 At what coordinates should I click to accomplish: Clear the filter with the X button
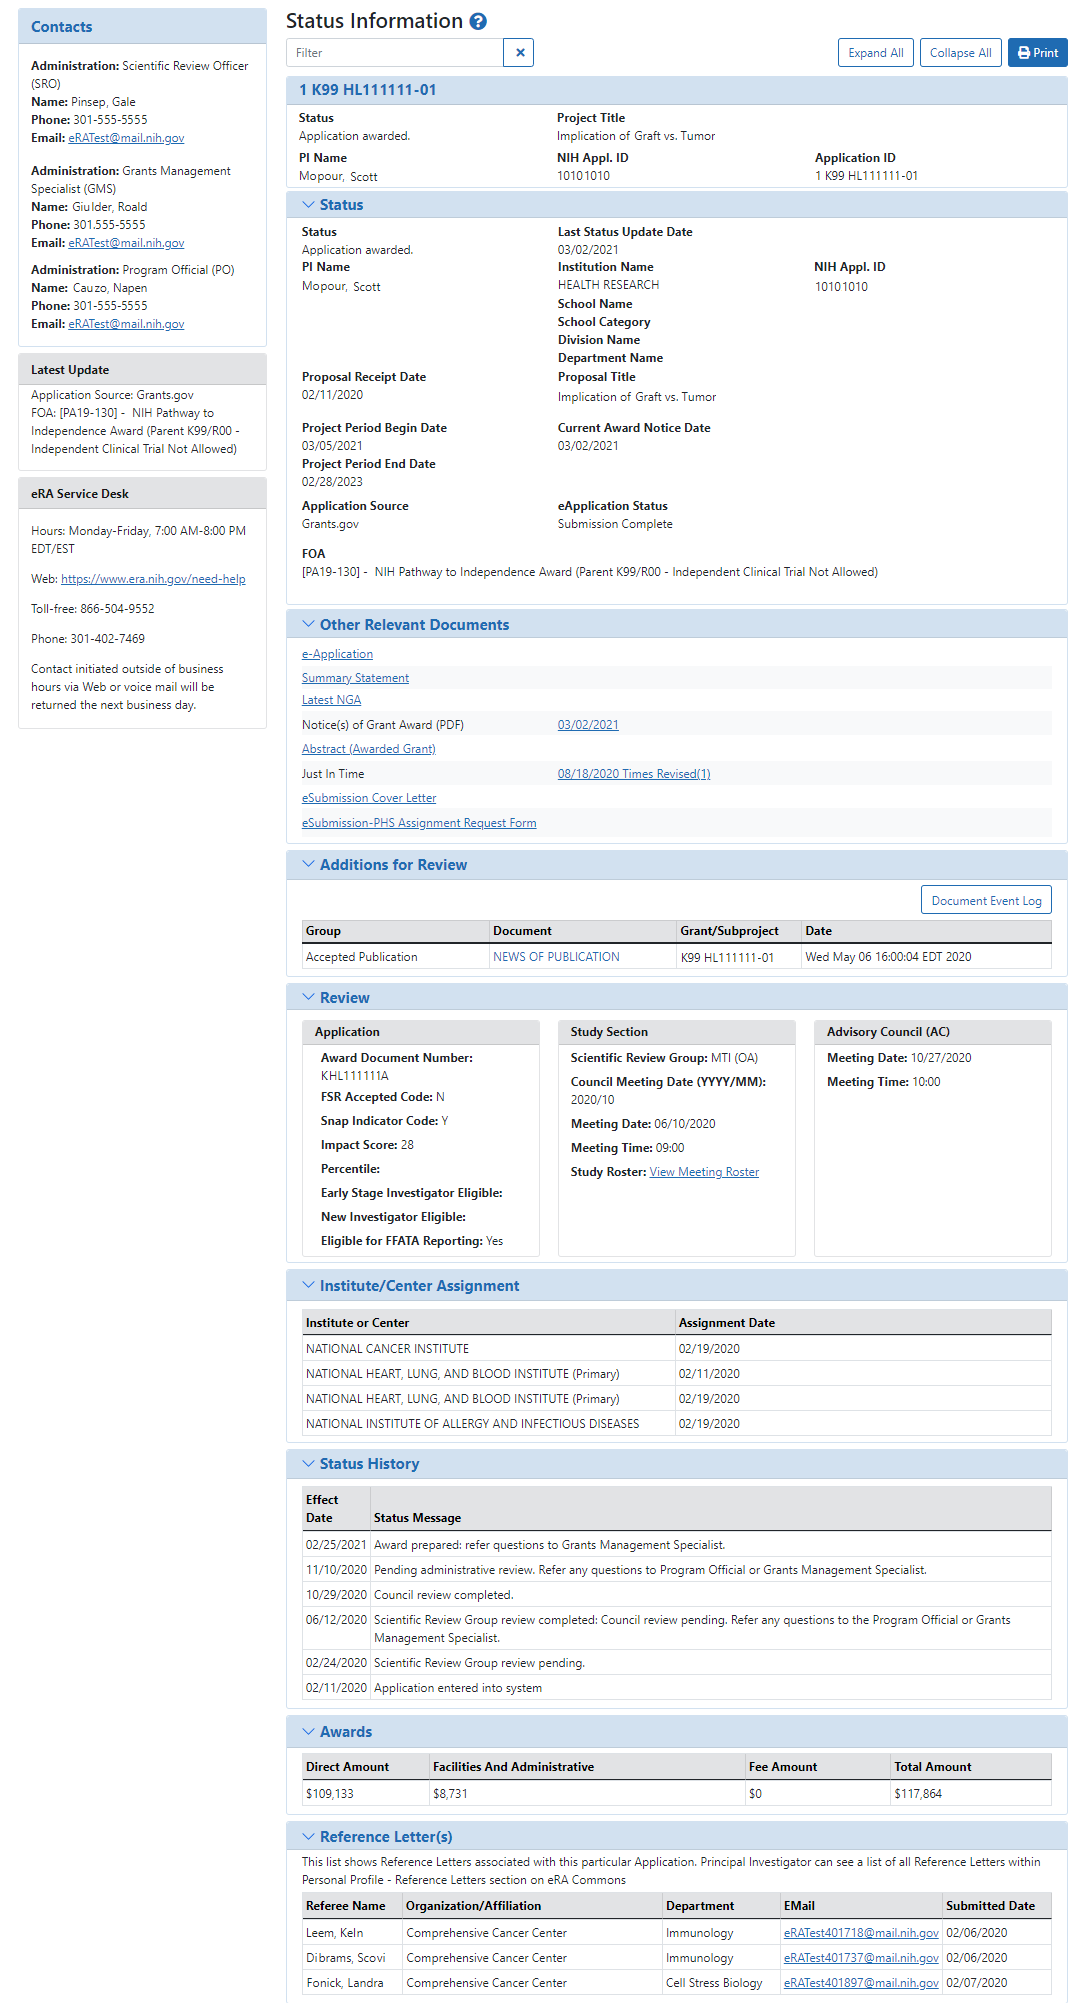point(519,53)
